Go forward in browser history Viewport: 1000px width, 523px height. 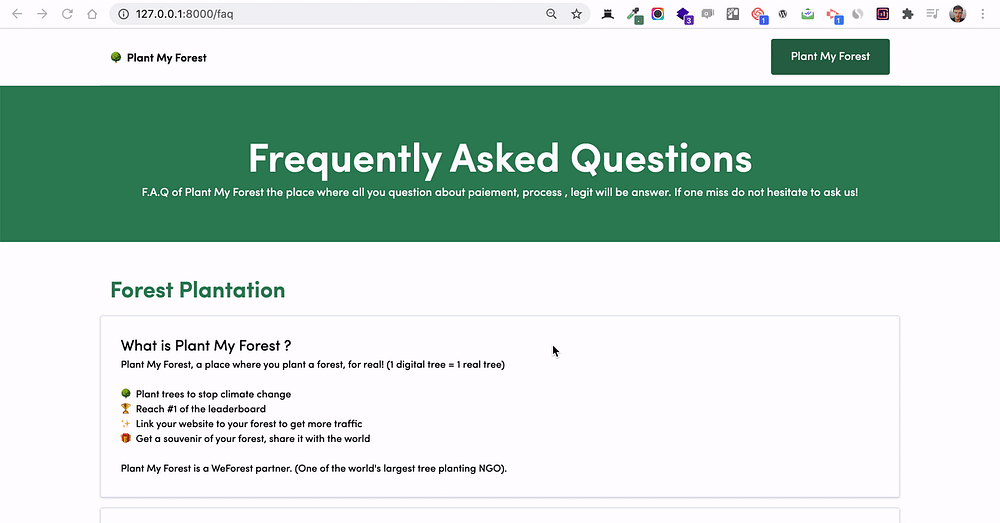point(42,14)
